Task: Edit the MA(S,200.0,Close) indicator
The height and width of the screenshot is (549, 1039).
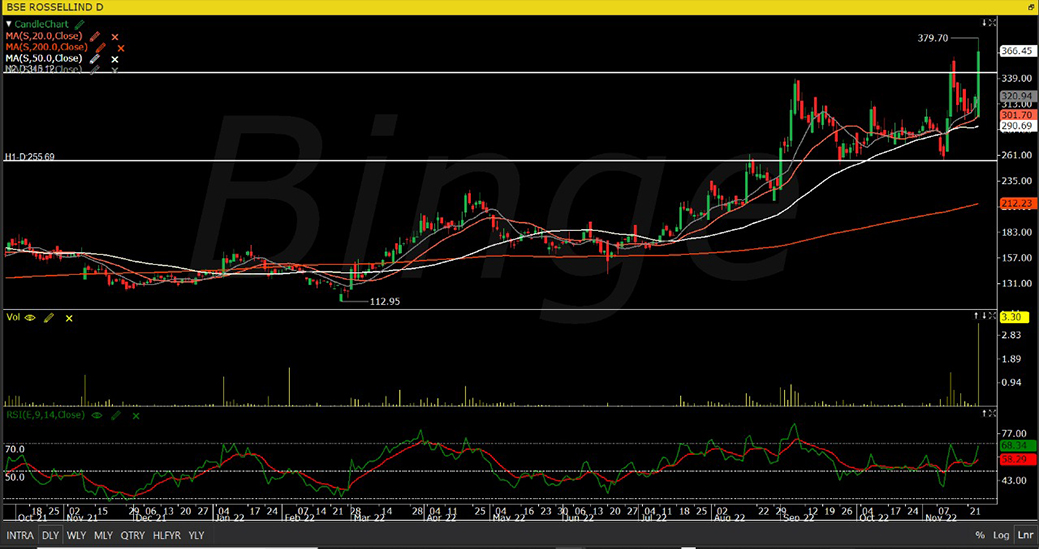Action: coord(100,48)
